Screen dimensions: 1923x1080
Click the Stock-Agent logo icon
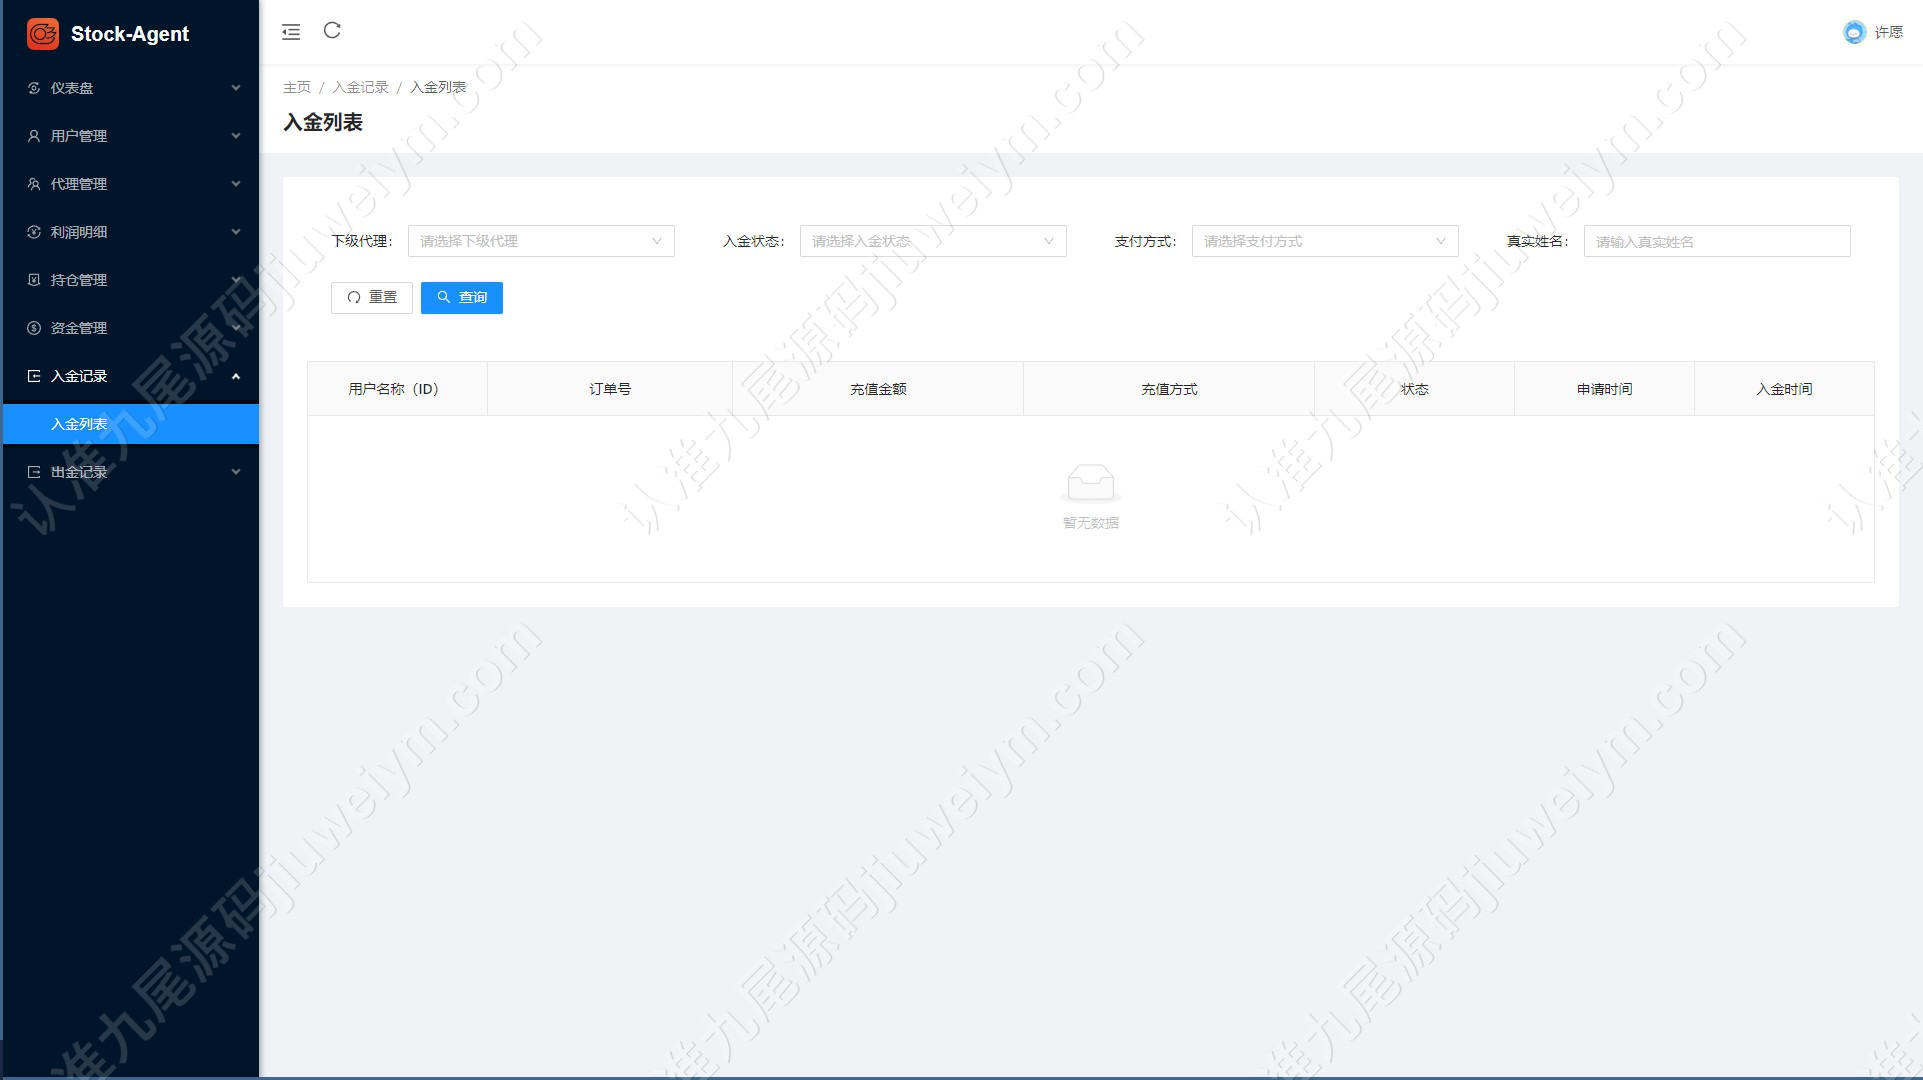click(43, 33)
